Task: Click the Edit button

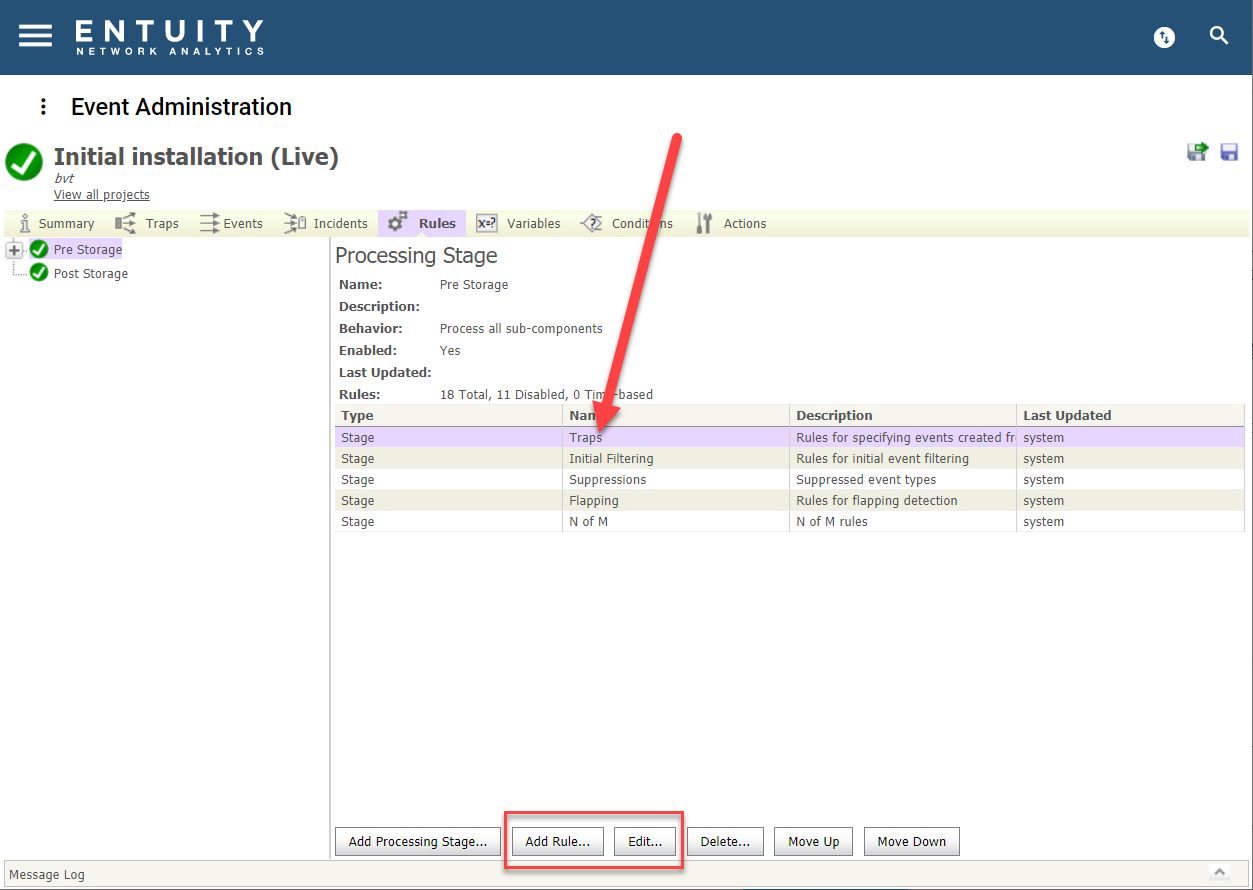Action: click(645, 842)
